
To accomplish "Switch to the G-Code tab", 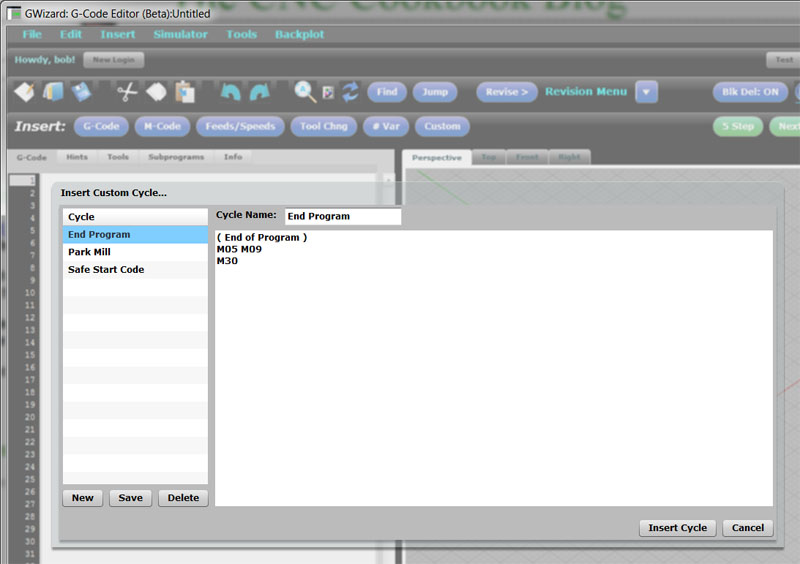I will 32,157.
